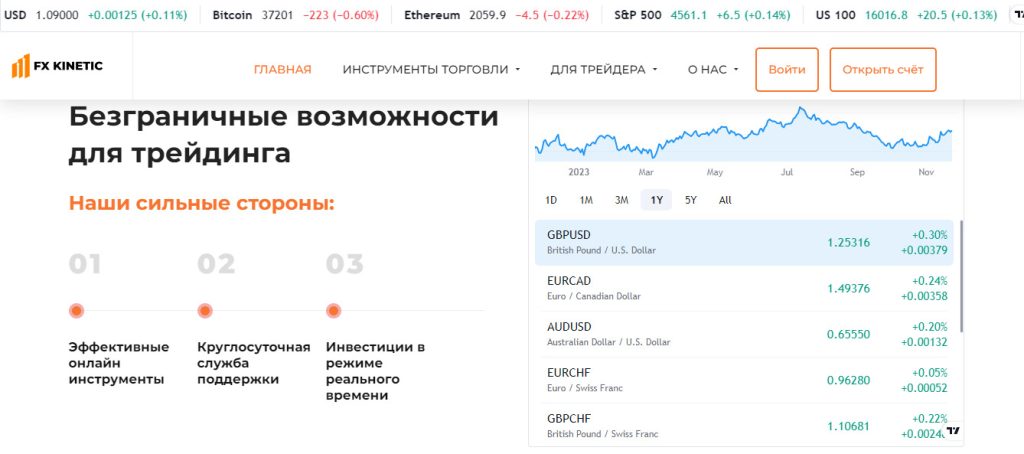Viewport: 1024px width, 454px height.
Task: Click the orange dot under step 02
Action: pyautogui.click(x=205, y=311)
